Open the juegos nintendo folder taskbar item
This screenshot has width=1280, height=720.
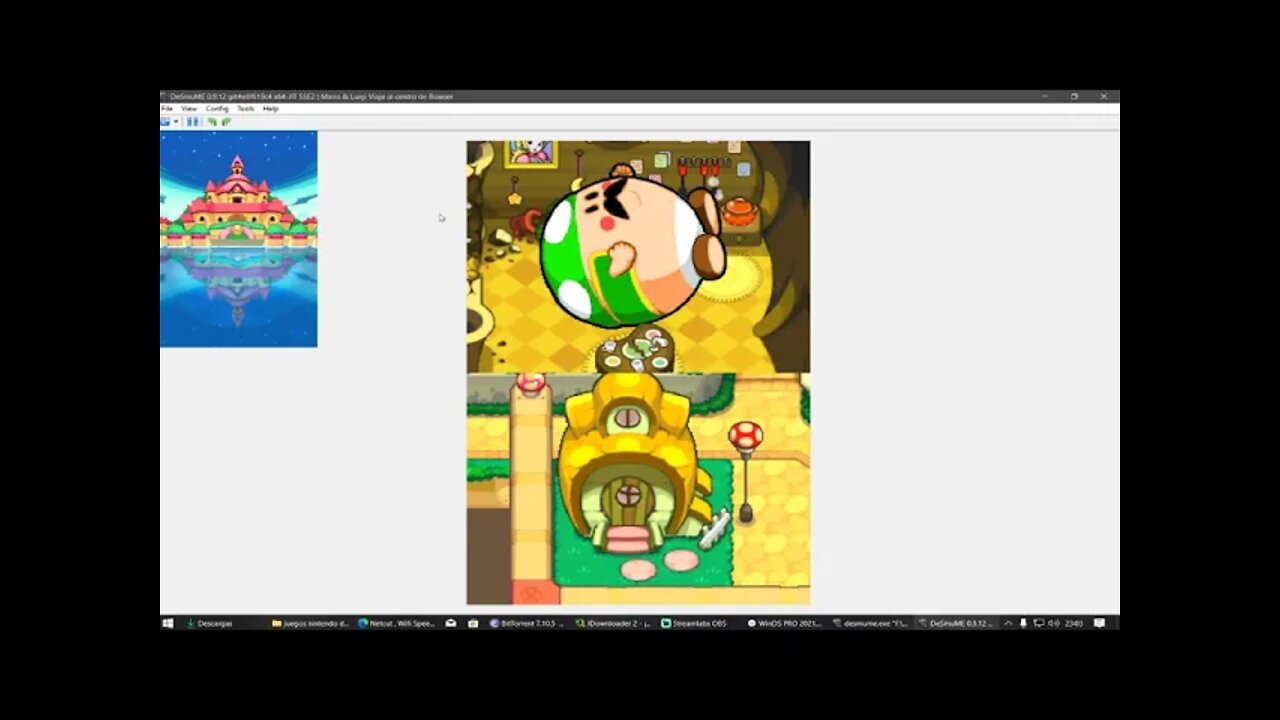[311, 623]
